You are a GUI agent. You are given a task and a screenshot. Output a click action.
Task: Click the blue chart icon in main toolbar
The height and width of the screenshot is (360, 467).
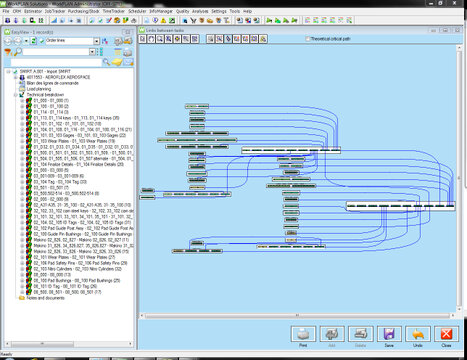coord(54,20)
